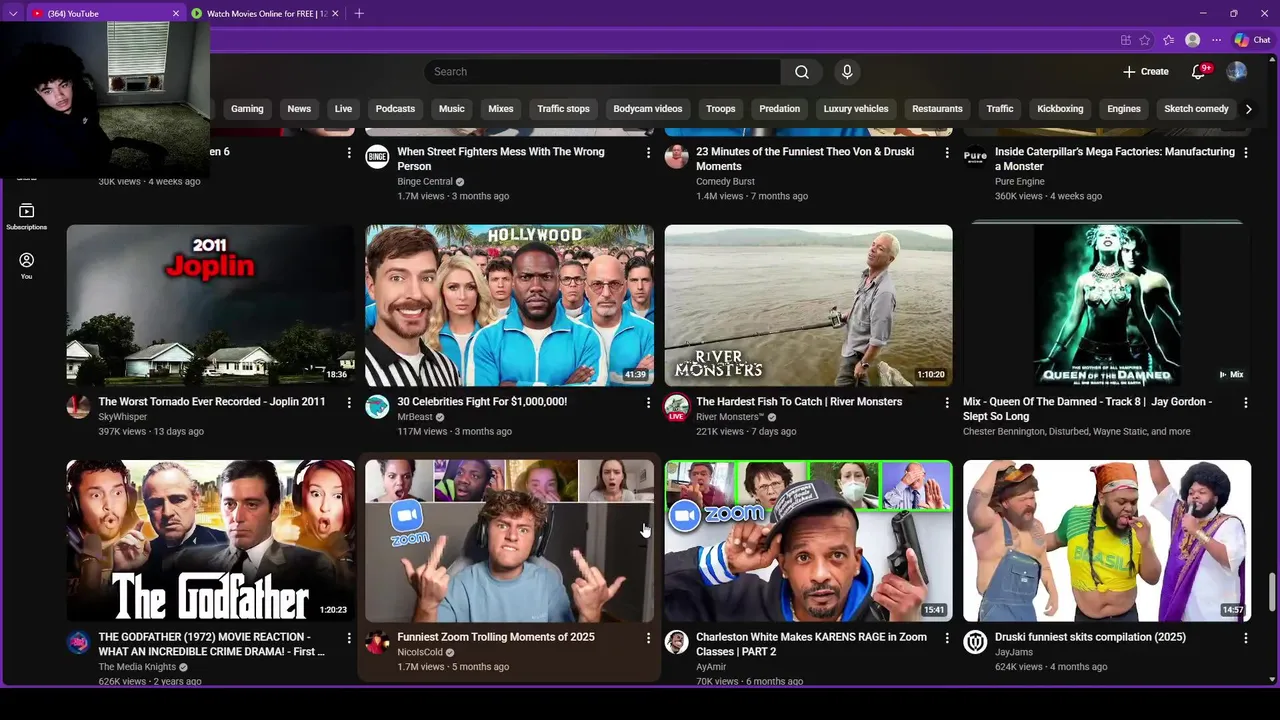Open tab actions menu chevron
The height and width of the screenshot is (720, 1280).
click(12, 14)
